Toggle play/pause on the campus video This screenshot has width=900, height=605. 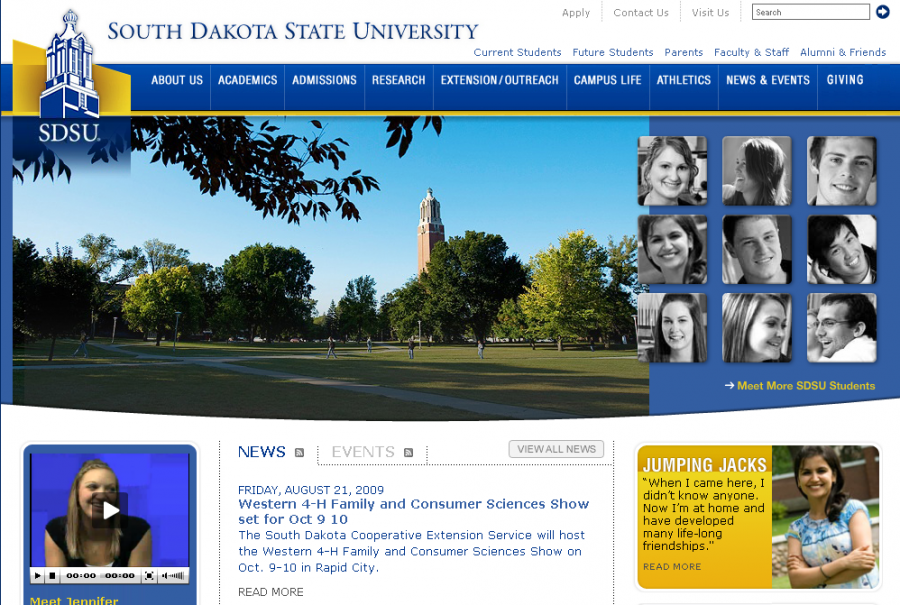(37, 575)
